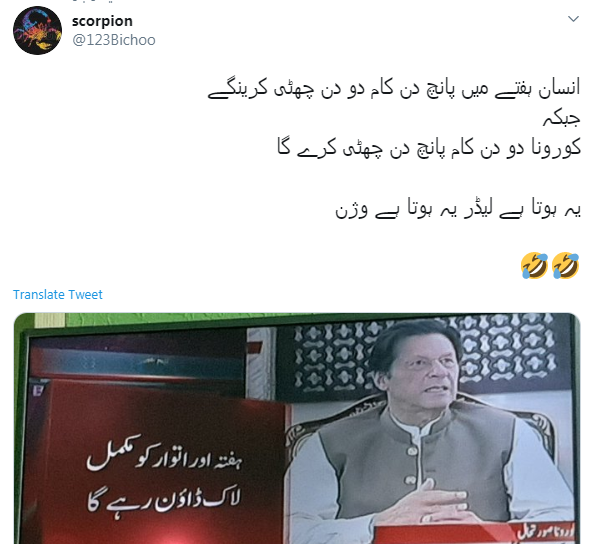
Task: Open the @123Bichoo handle link
Action: [114, 40]
